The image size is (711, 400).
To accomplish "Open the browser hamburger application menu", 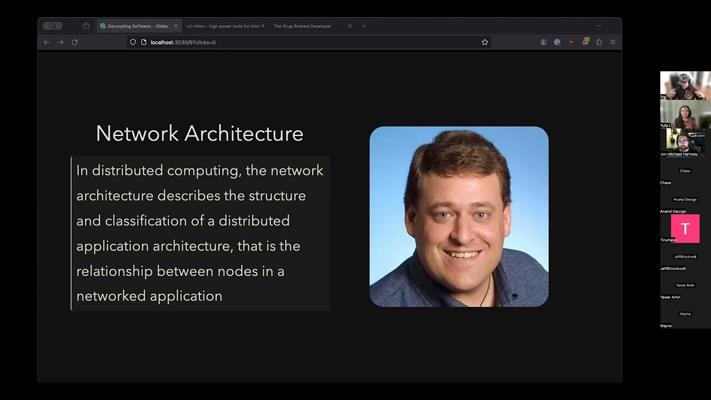I will (612, 42).
